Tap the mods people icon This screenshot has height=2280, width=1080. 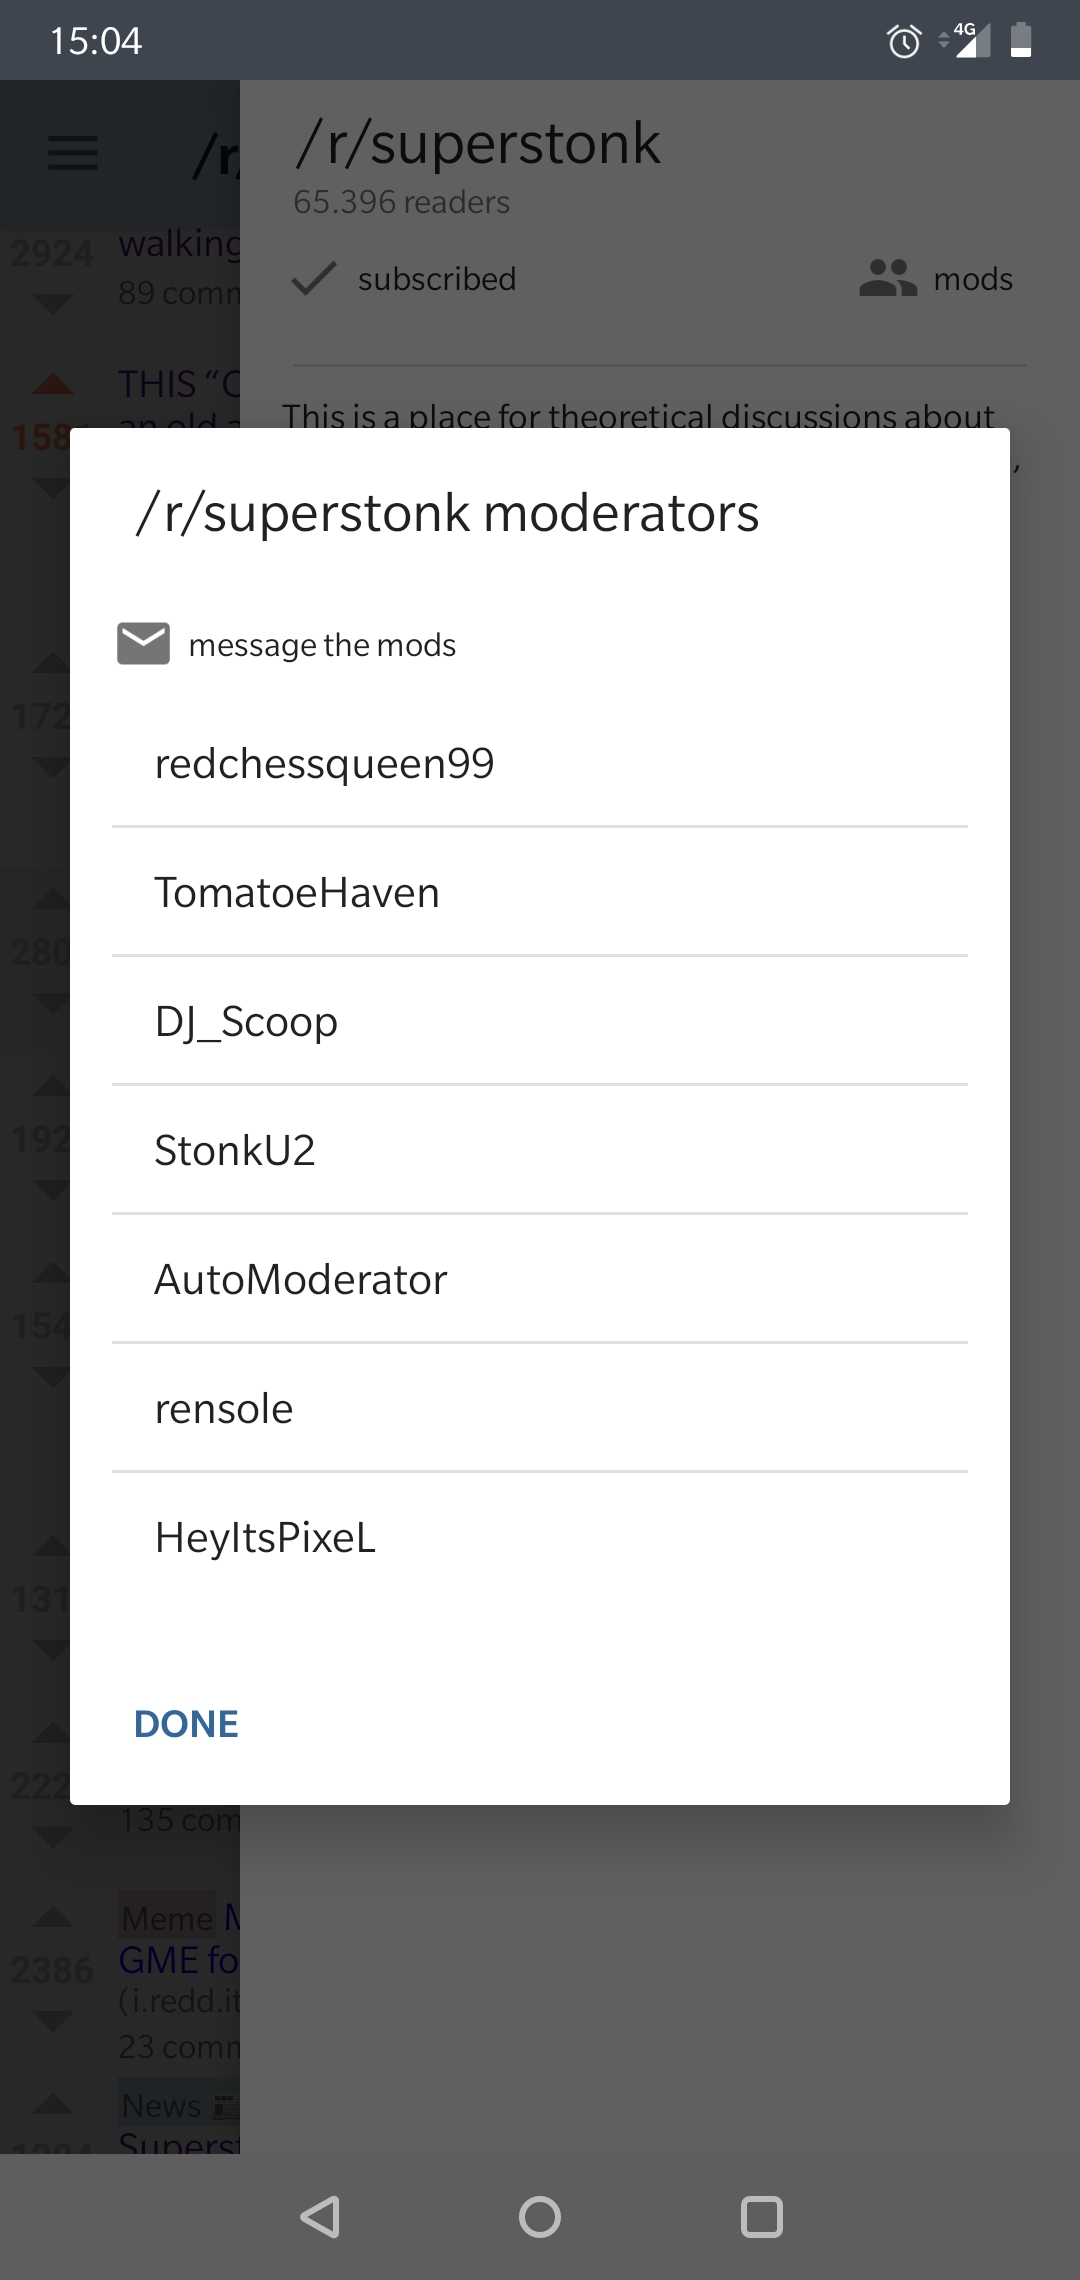click(888, 279)
